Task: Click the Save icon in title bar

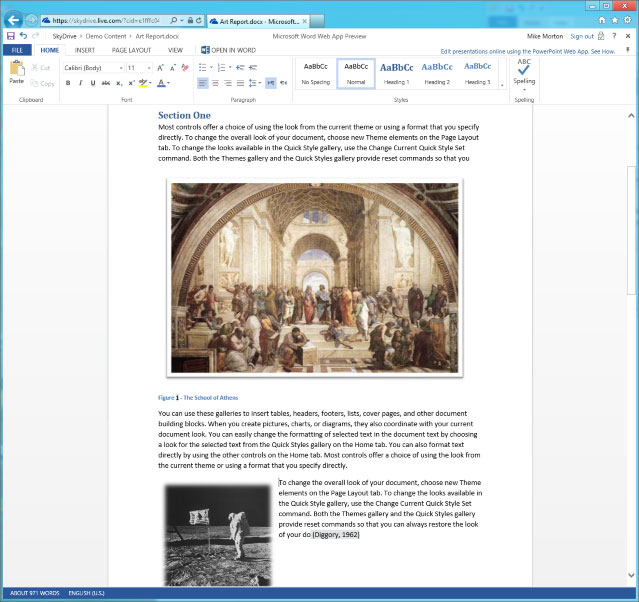Action: tap(11, 36)
